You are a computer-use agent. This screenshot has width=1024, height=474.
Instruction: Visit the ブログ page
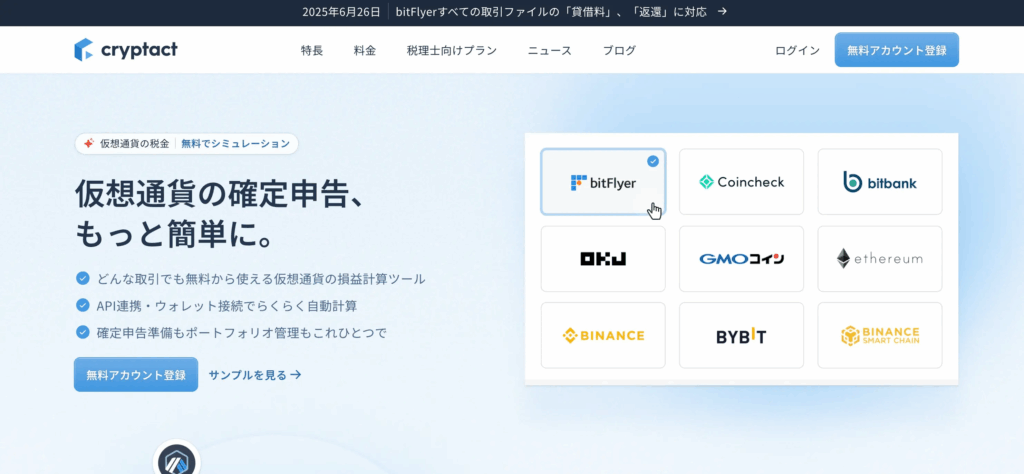pyautogui.click(x=618, y=50)
